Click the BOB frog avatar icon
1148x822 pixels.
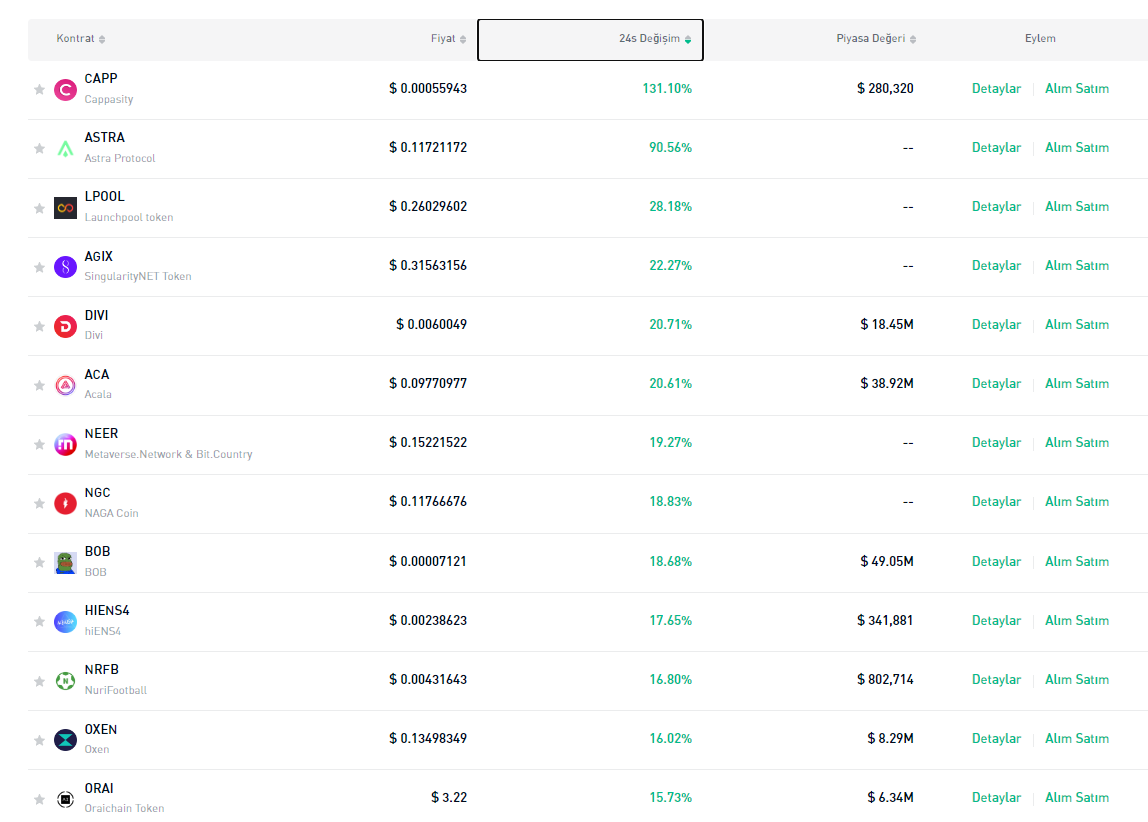[x=65, y=562]
